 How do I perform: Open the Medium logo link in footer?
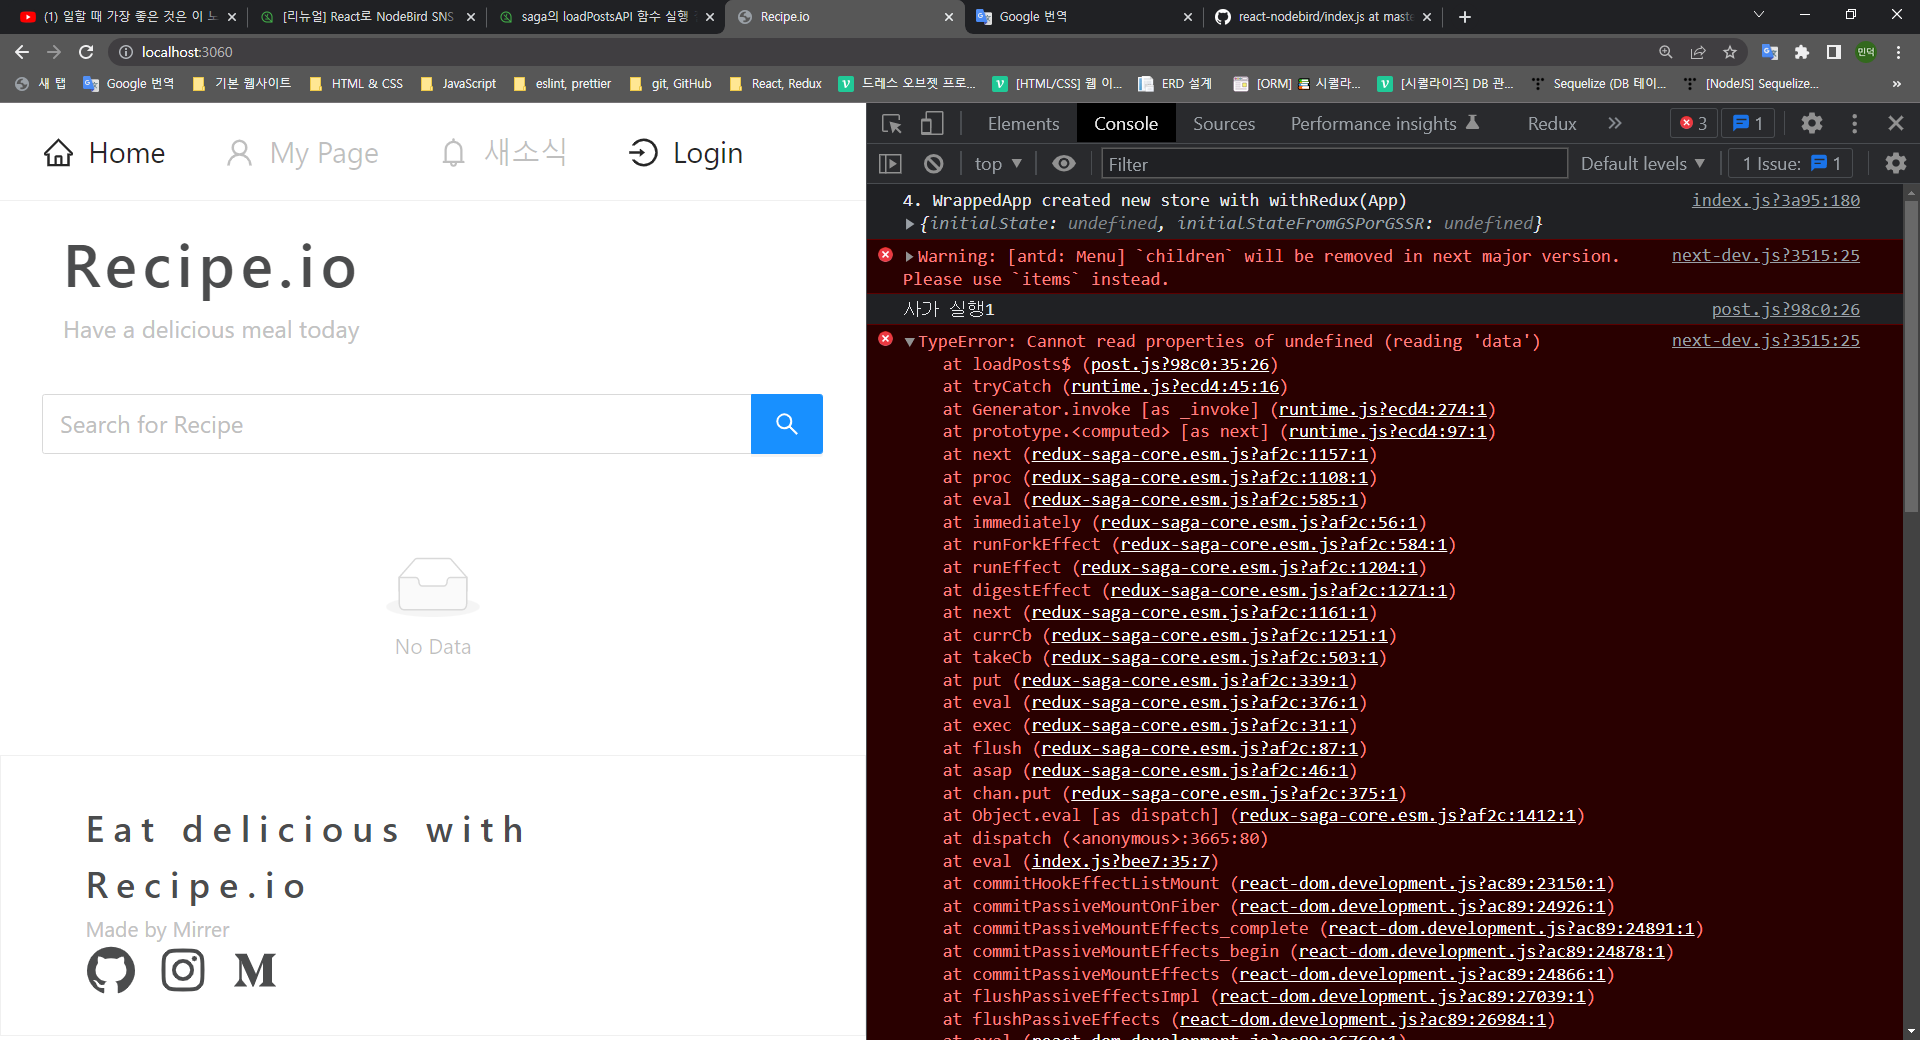click(255, 970)
